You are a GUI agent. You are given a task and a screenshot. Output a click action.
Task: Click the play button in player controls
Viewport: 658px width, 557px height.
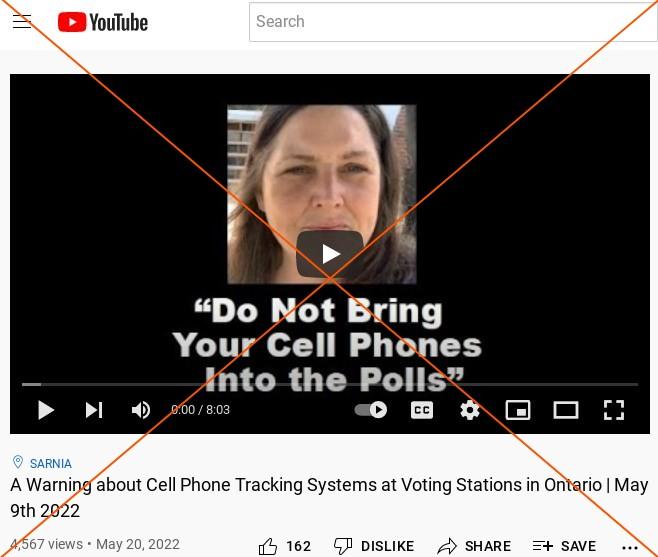pyautogui.click(x=46, y=410)
